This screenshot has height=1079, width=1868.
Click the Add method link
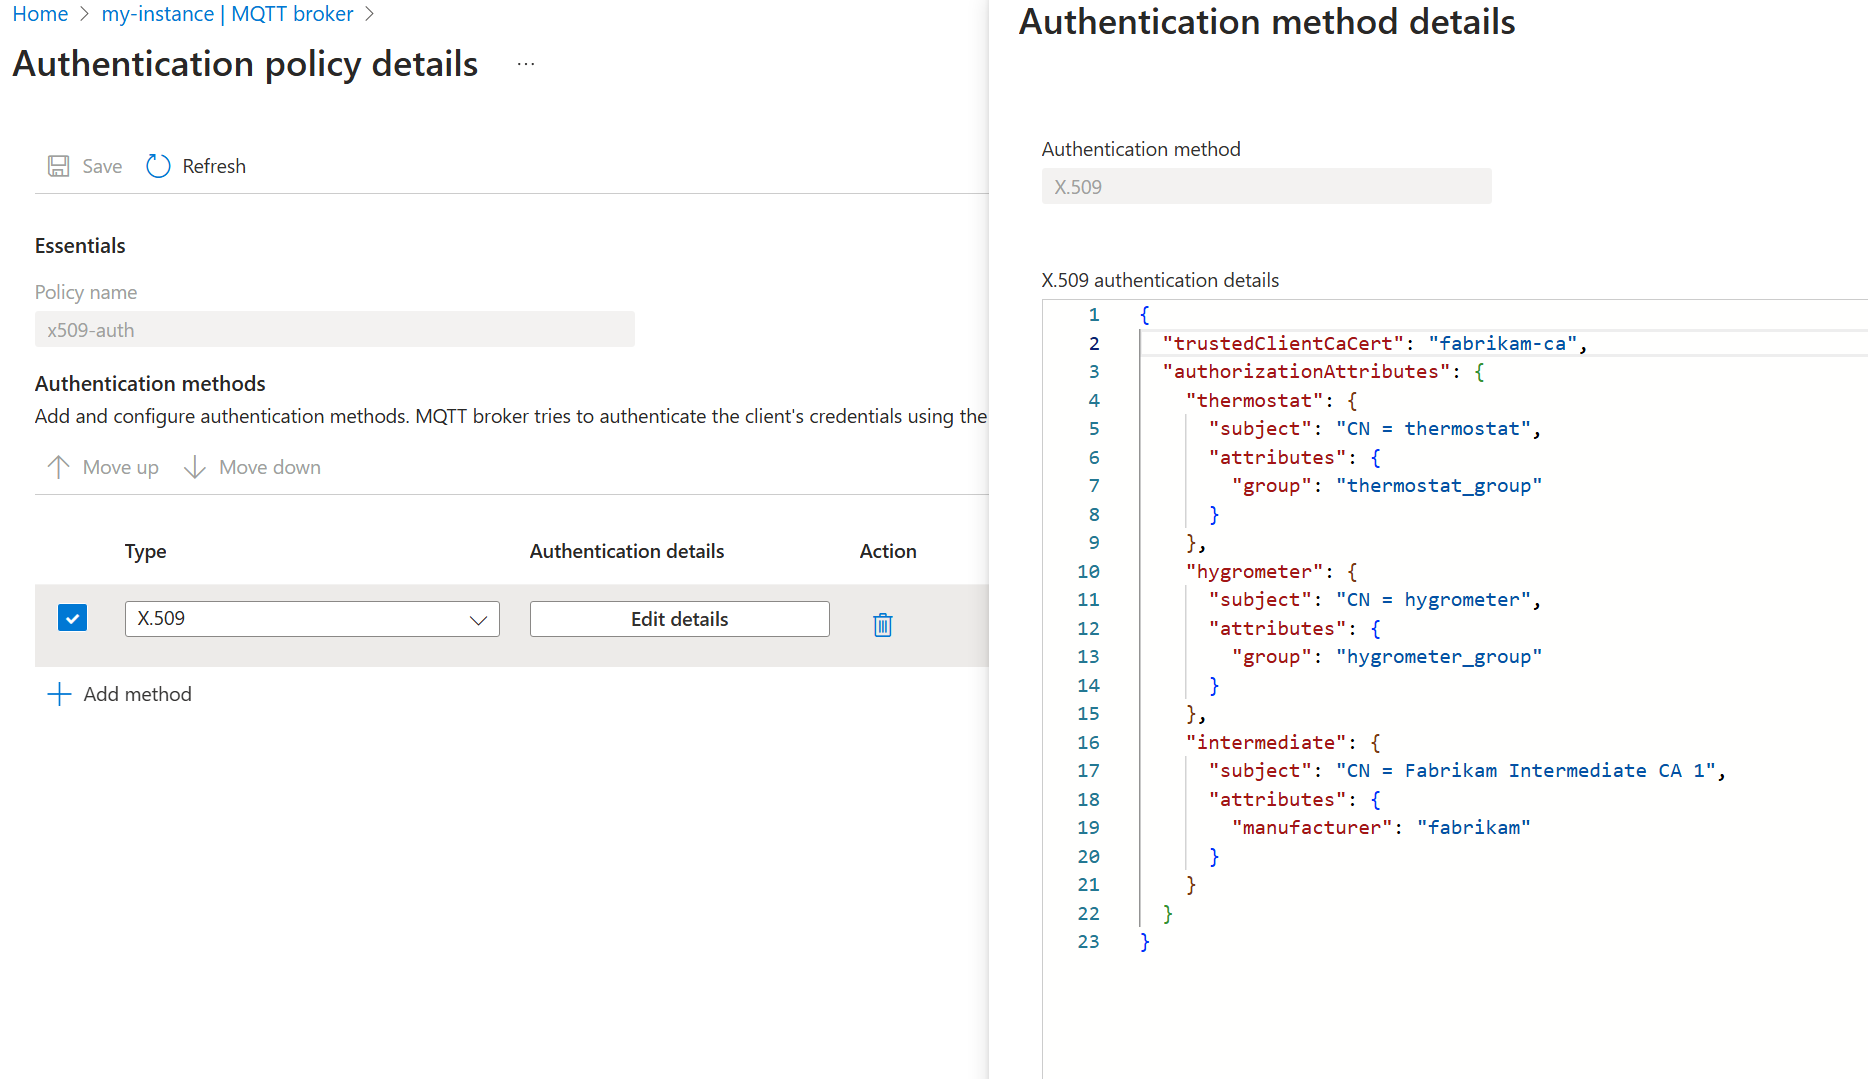pyautogui.click(x=138, y=693)
